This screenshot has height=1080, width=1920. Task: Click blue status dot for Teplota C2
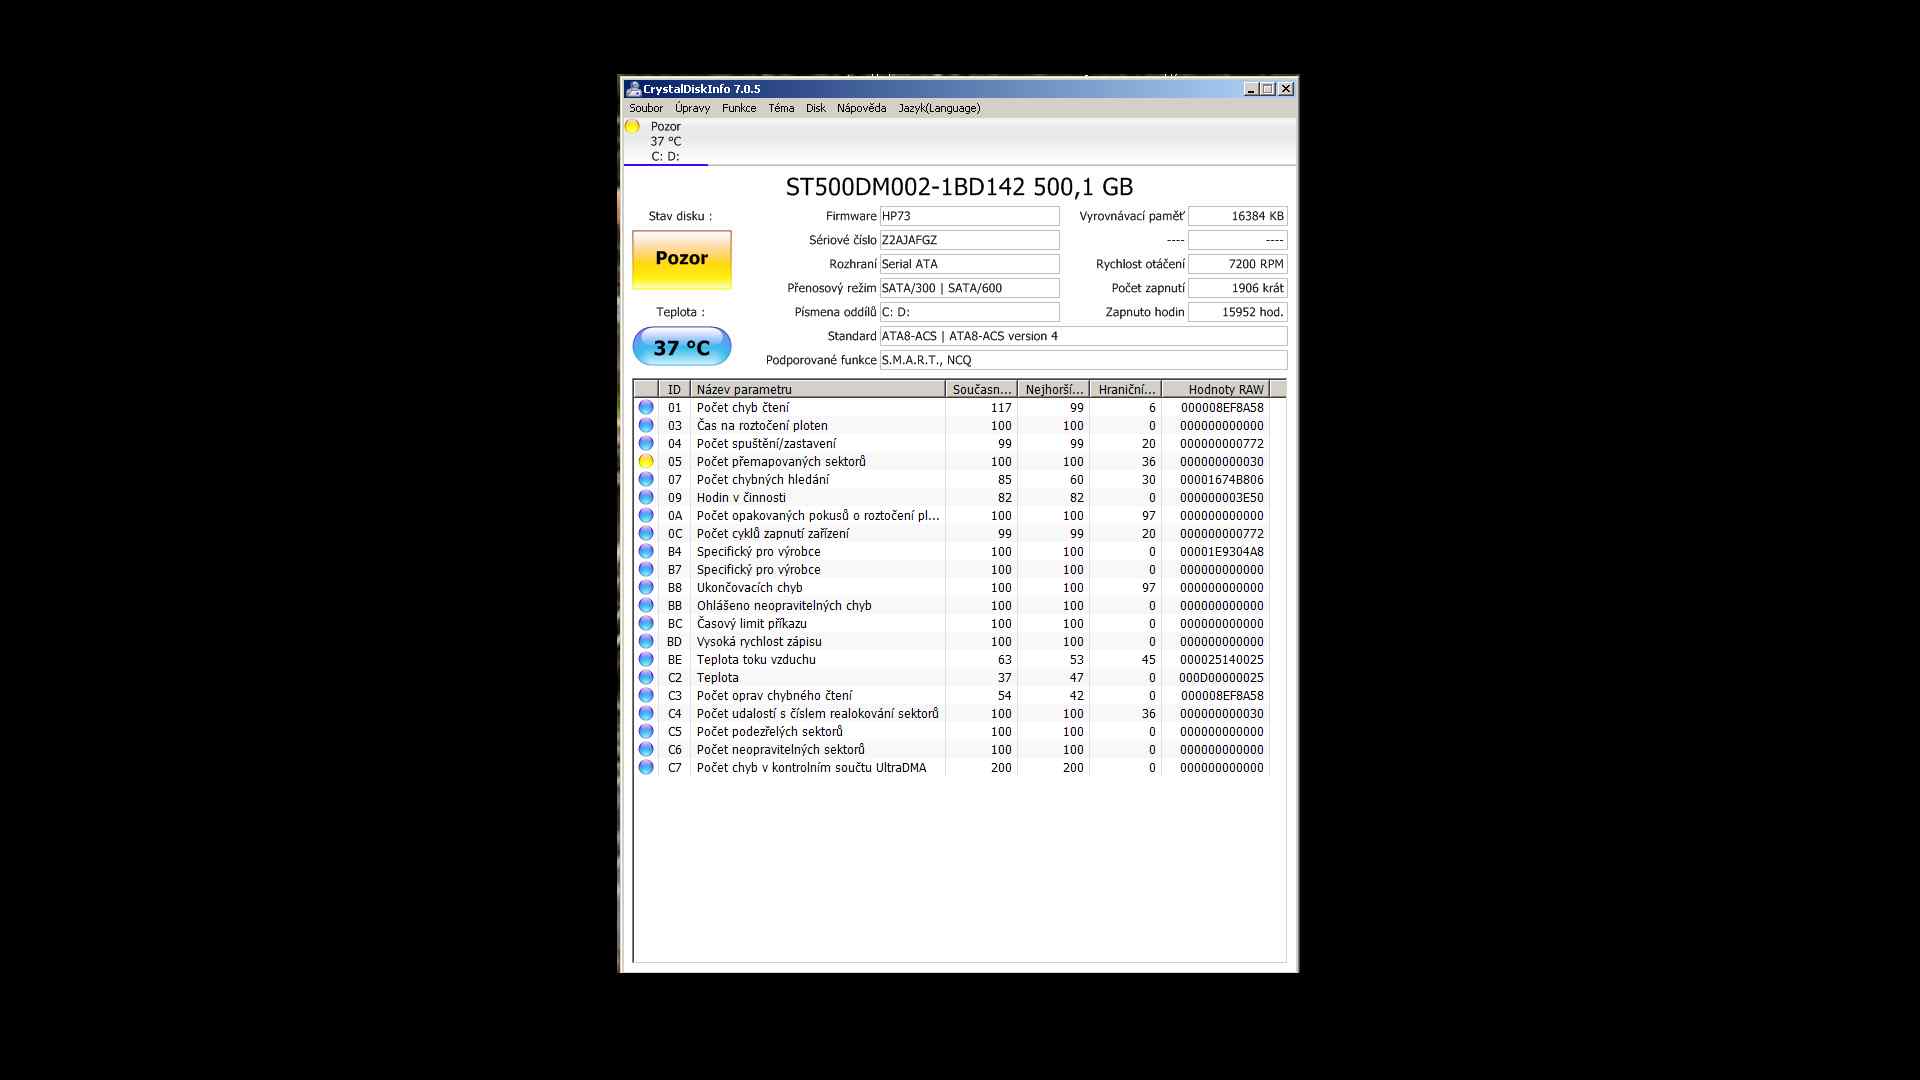(646, 678)
